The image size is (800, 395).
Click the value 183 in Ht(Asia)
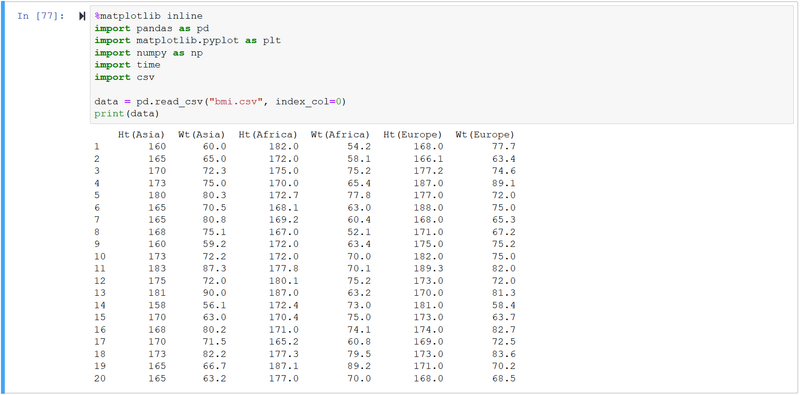pyautogui.click(x=158, y=268)
